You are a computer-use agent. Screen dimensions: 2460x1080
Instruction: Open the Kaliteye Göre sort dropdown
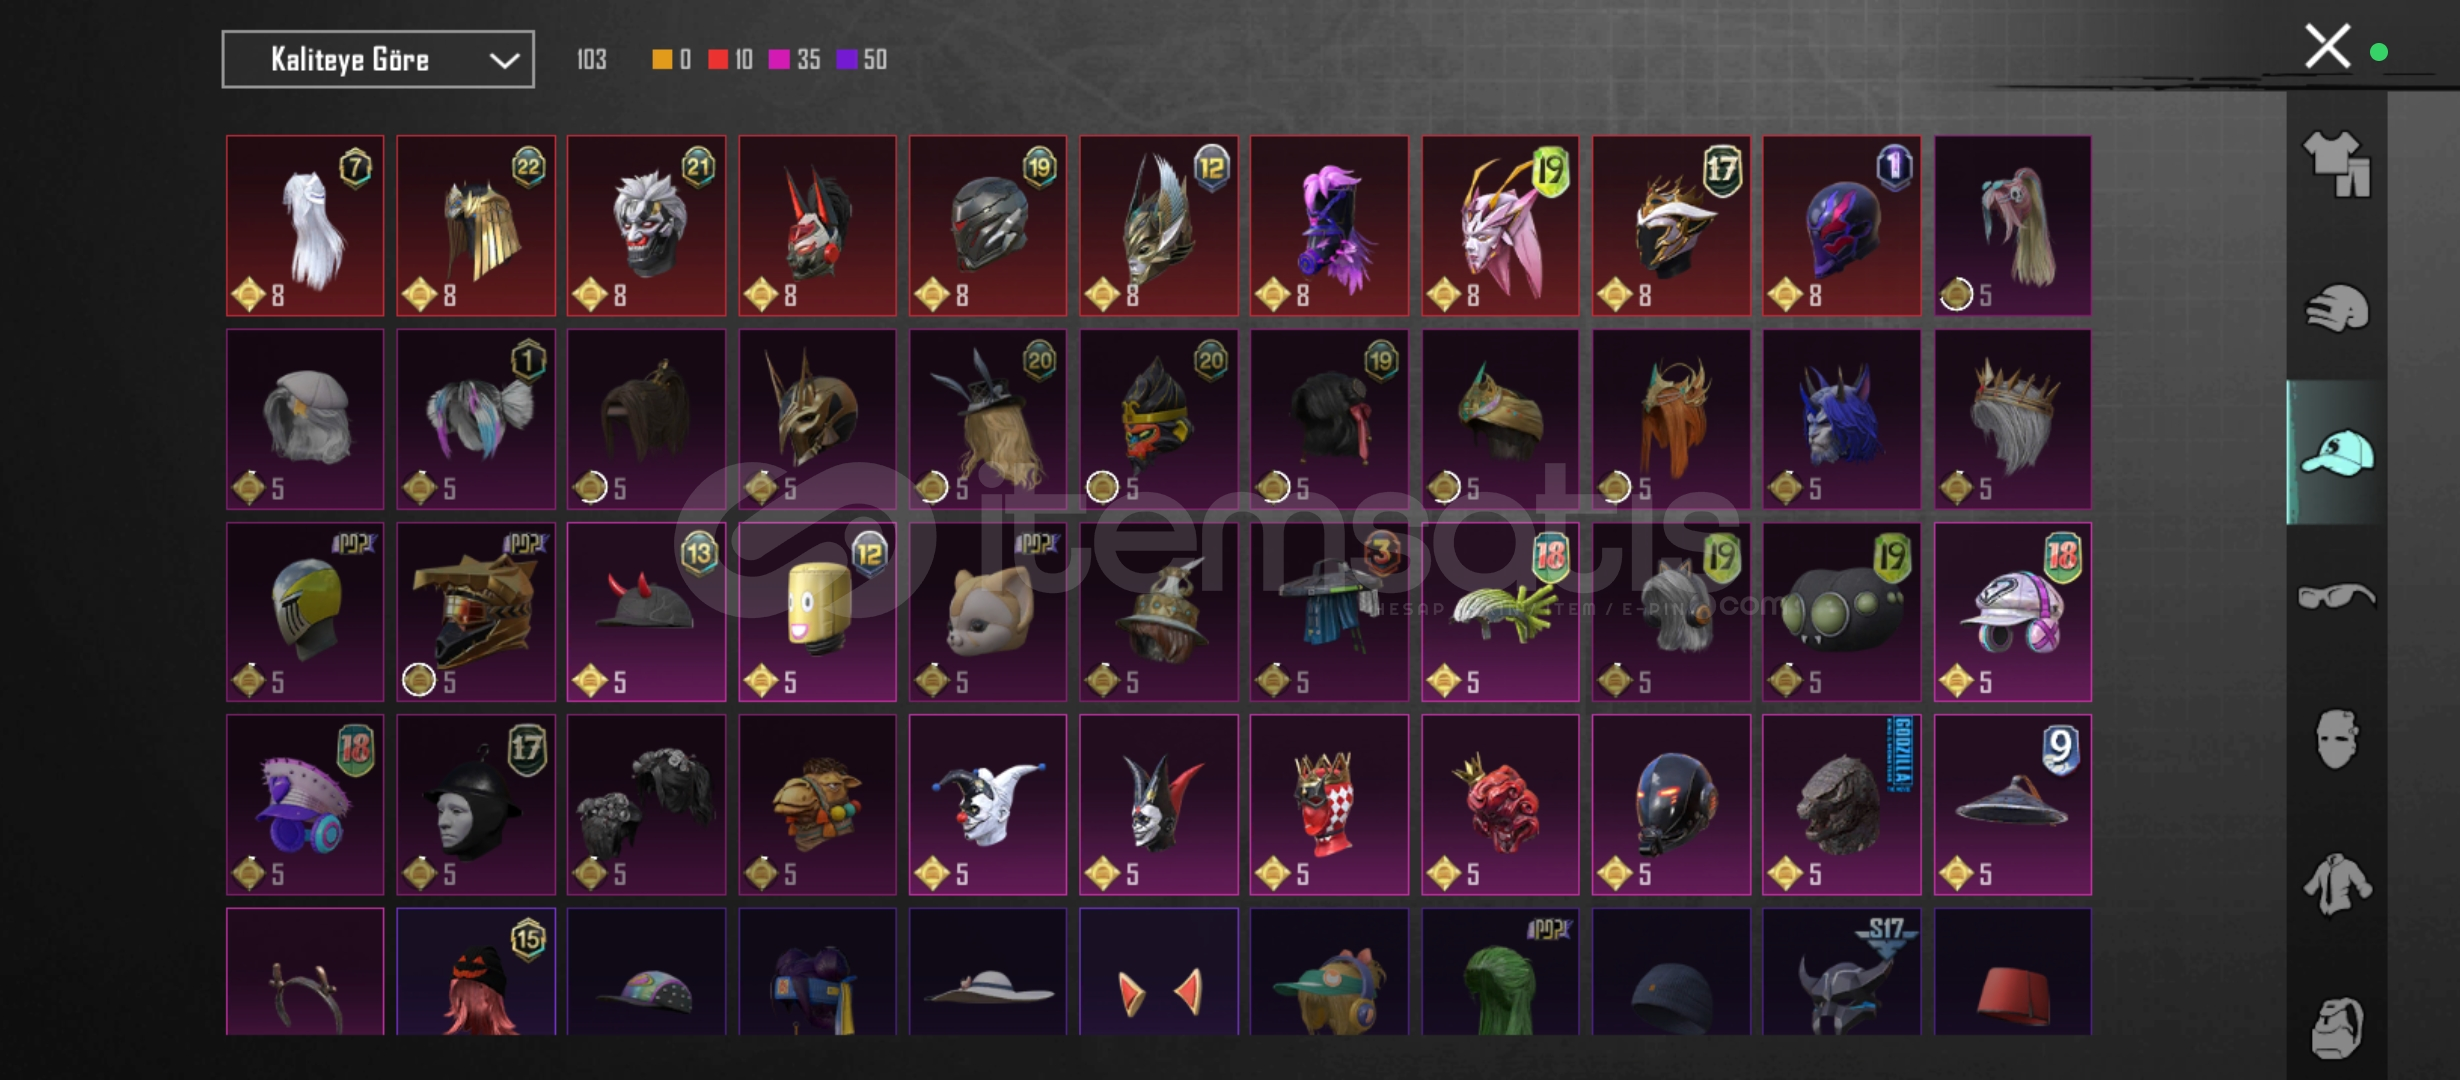pyautogui.click(x=378, y=60)
